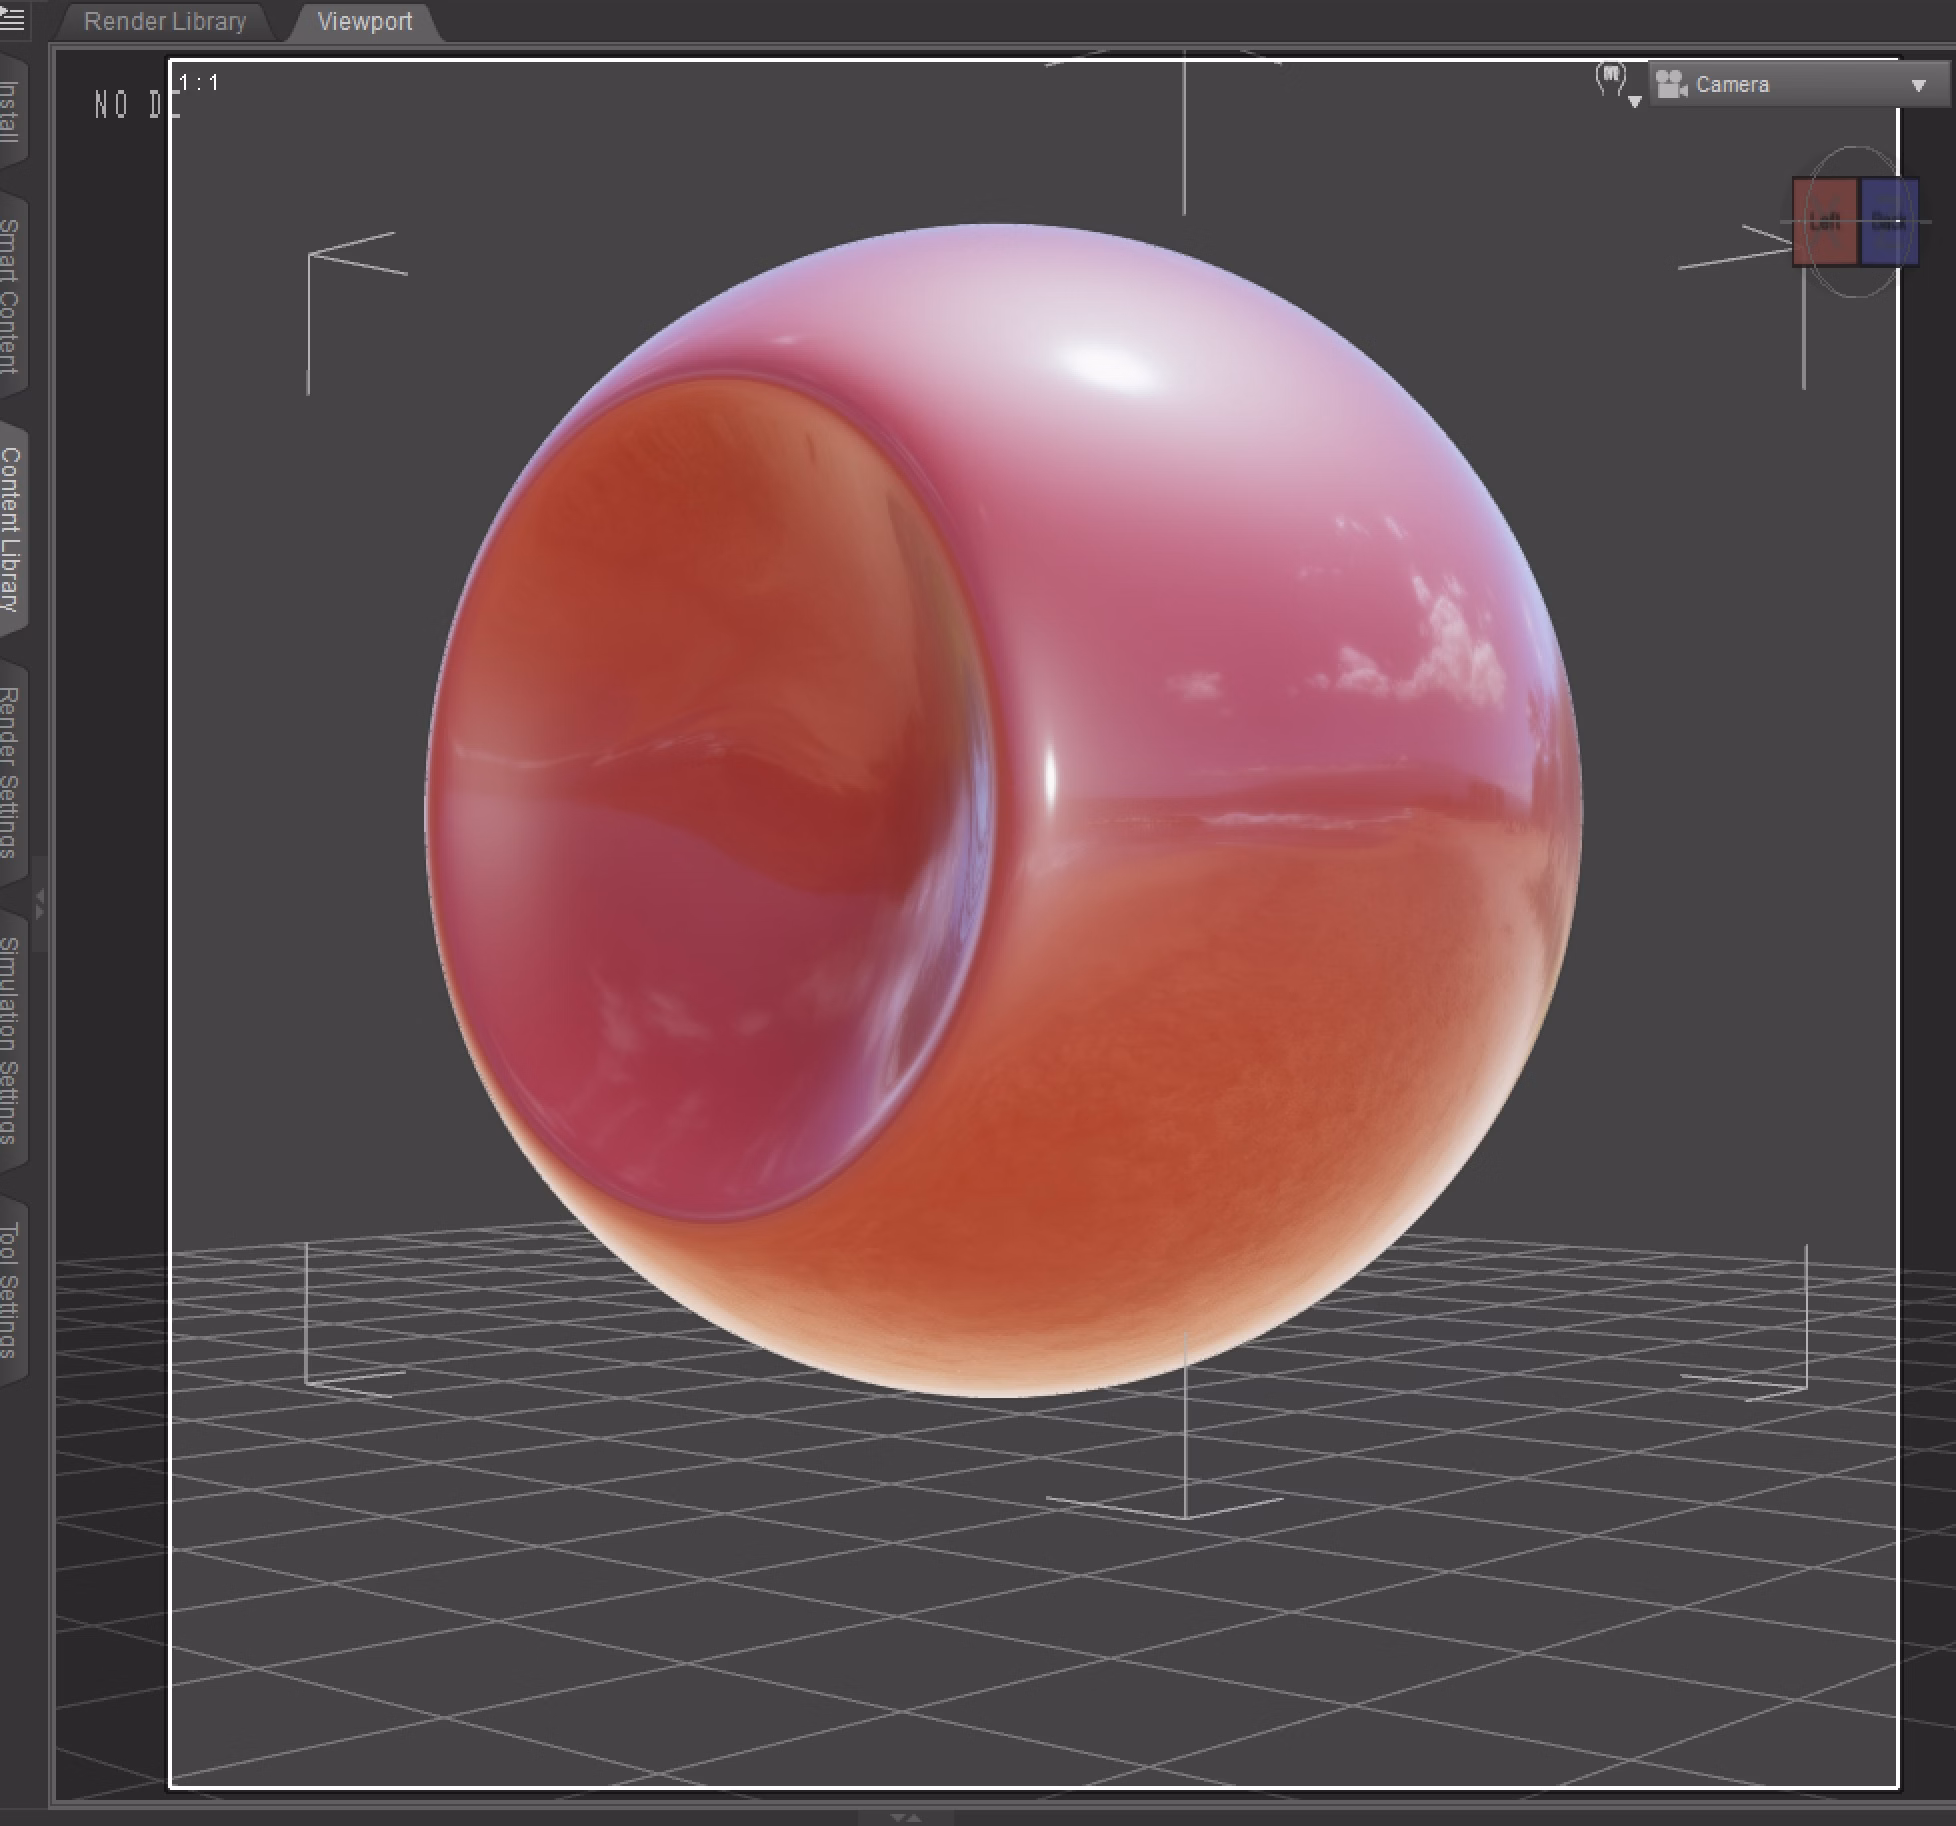The image size is (1956, 1826).
Task: Open the Render Settings side tab
Action: click(10, 772)
